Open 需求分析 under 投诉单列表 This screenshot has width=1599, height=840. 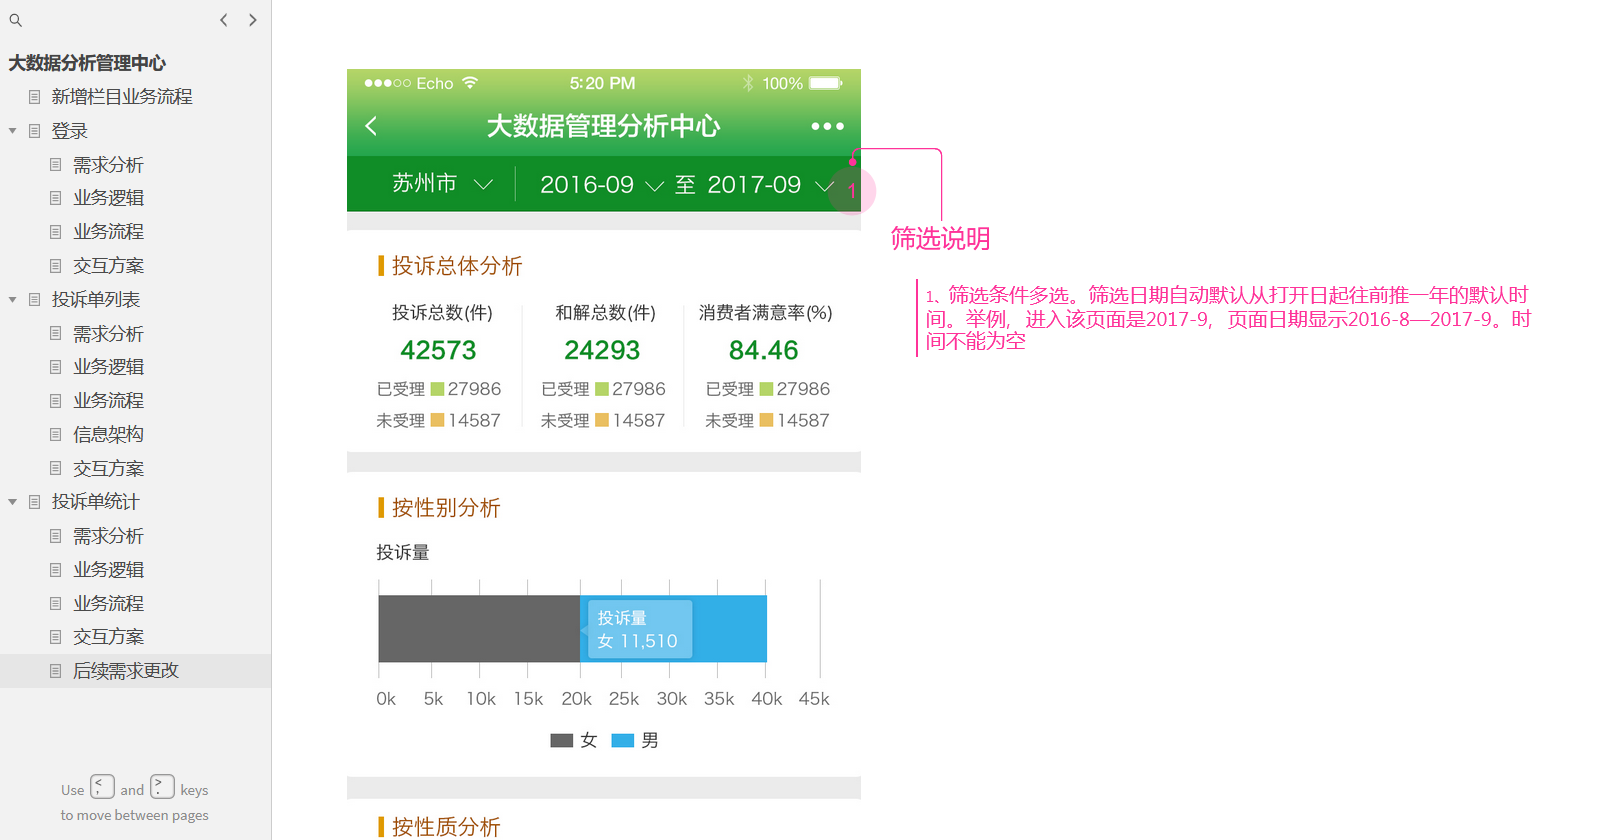108,334
